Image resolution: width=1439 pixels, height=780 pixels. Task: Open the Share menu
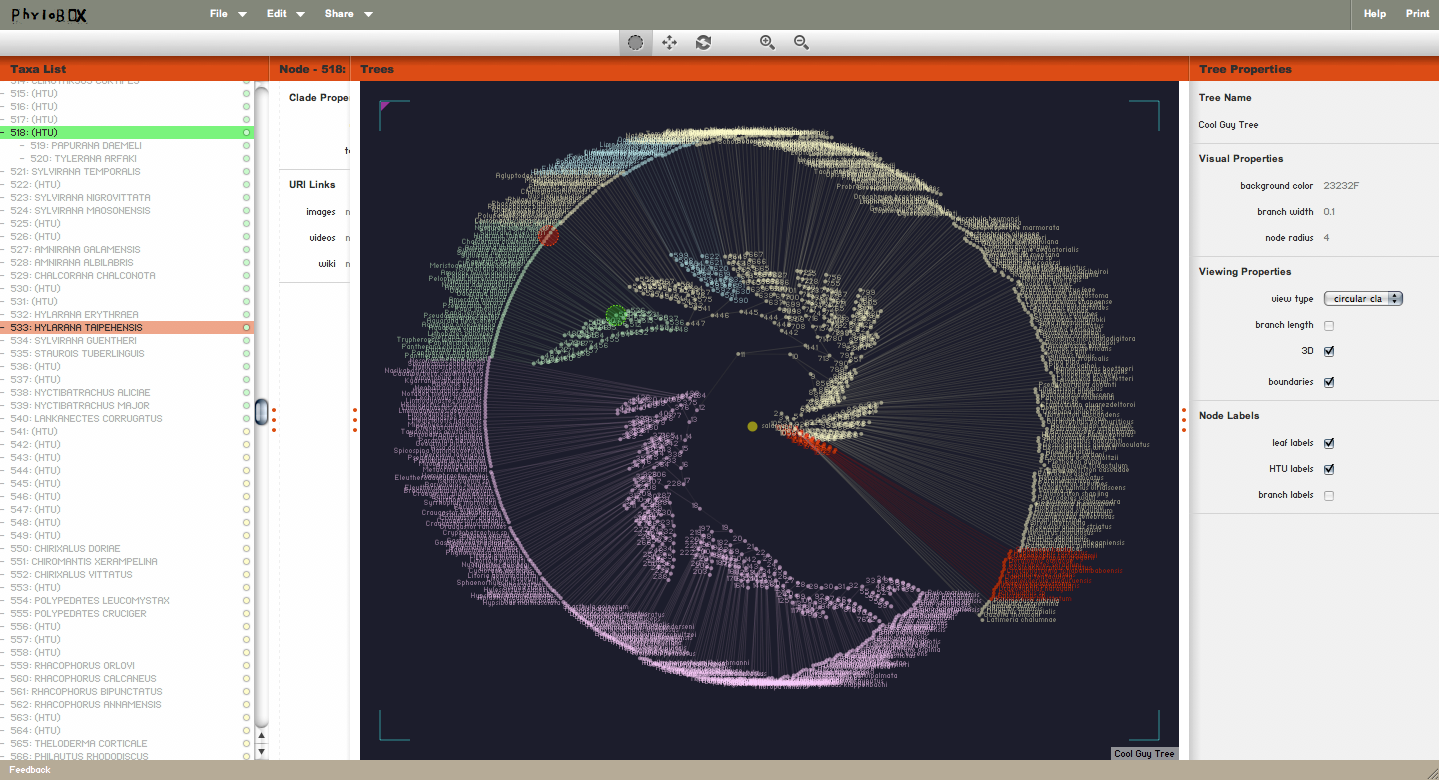point(348,14)
